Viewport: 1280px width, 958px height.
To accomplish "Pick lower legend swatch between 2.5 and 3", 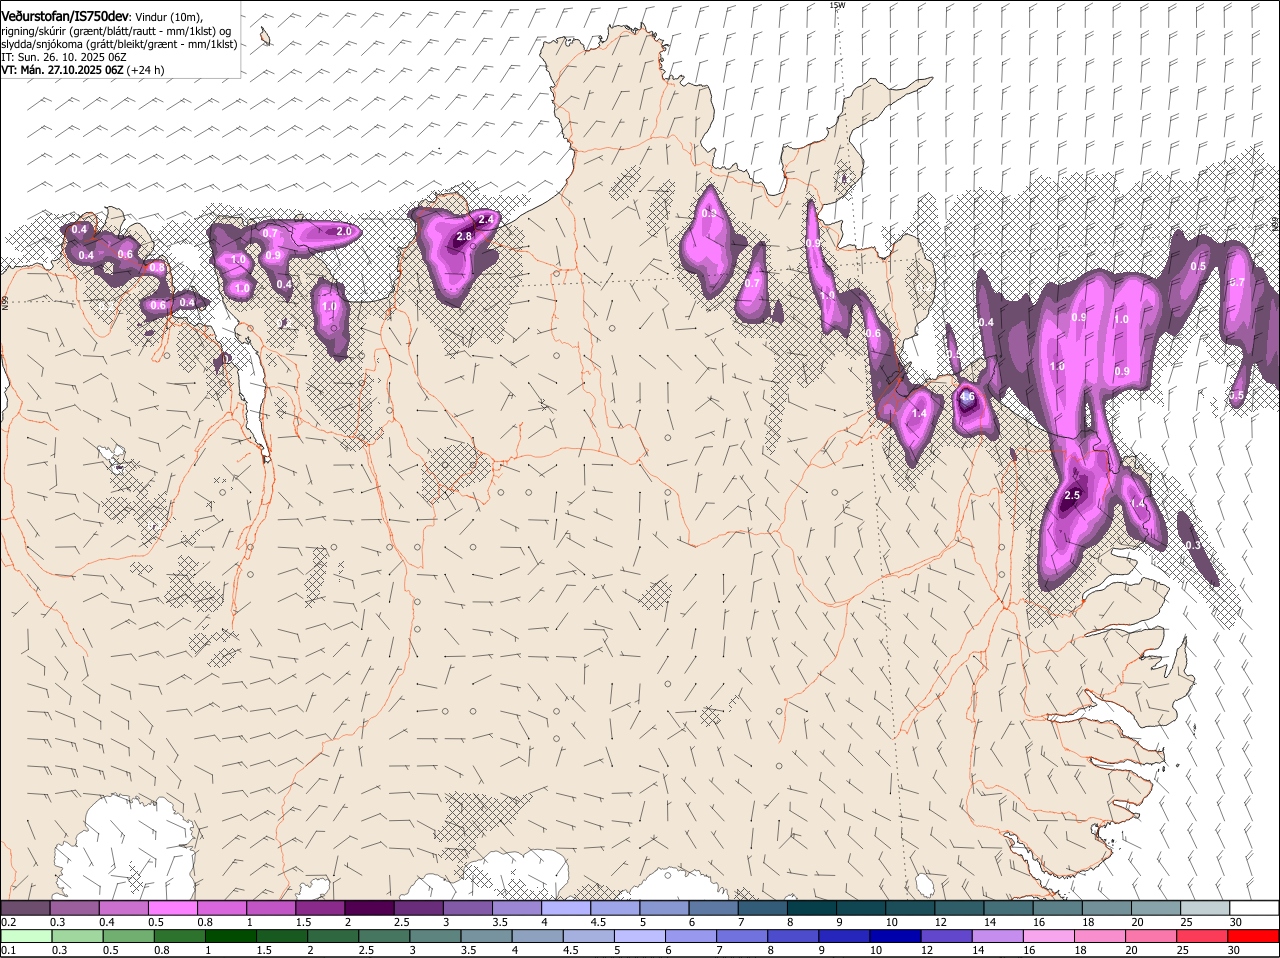I will 386,936.
